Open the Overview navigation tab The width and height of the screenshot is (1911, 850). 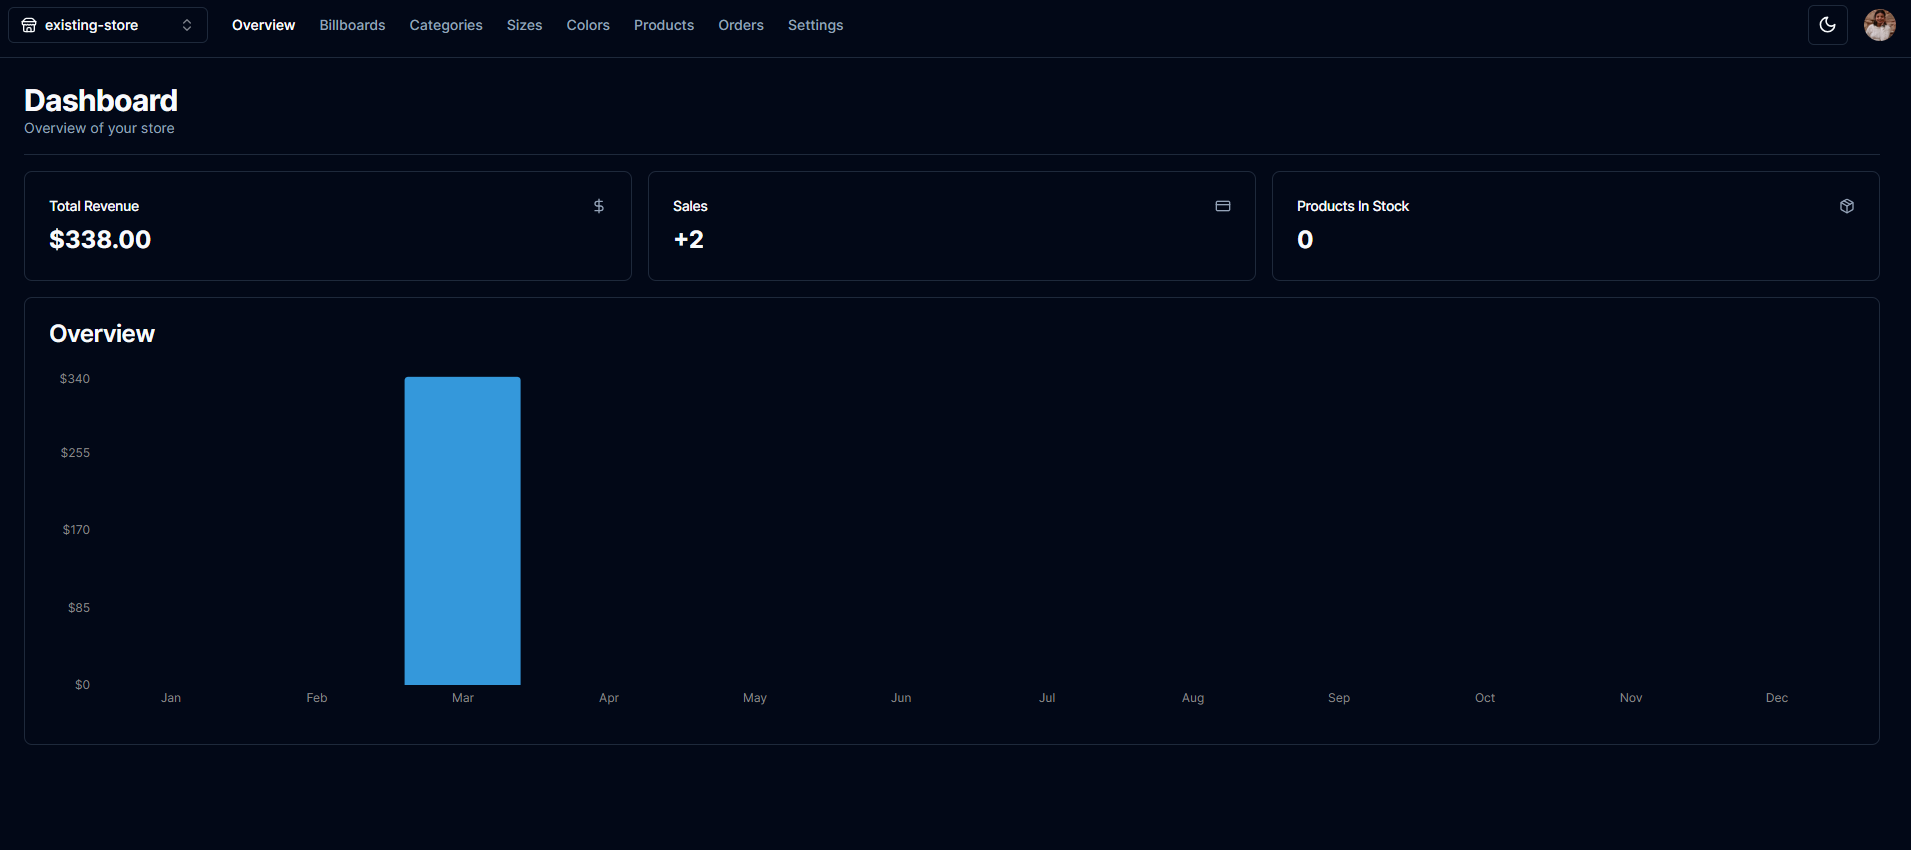coord(263,25)
